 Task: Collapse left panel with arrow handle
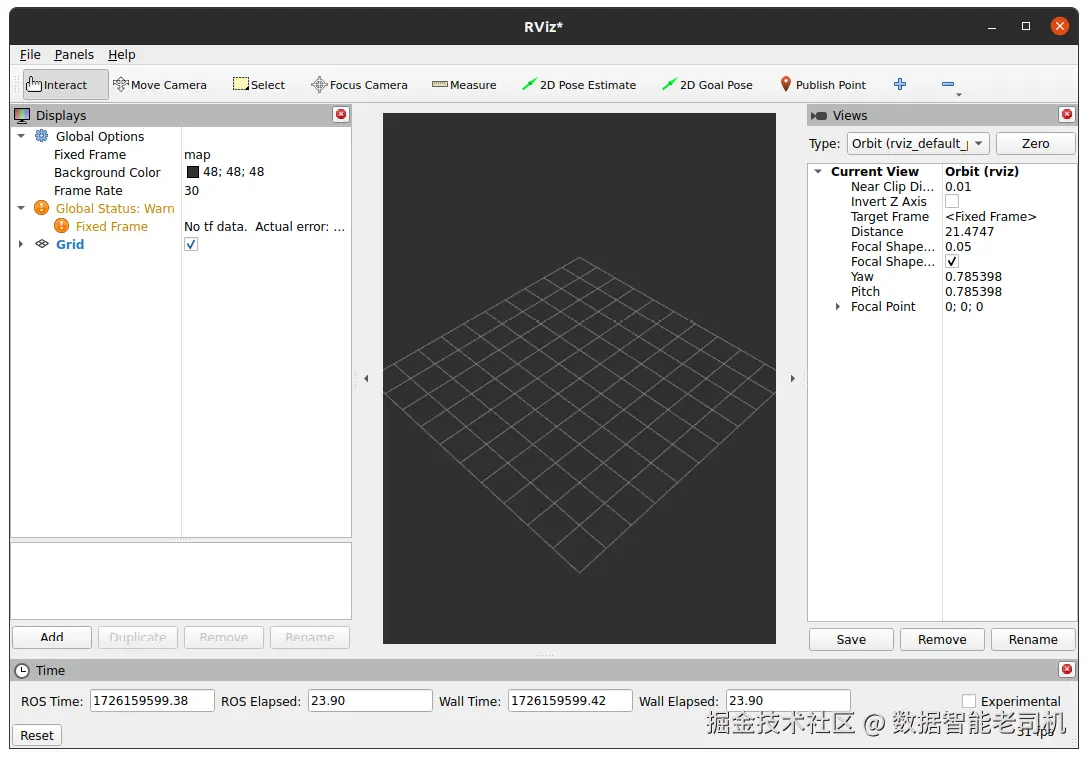click(366, 378)
